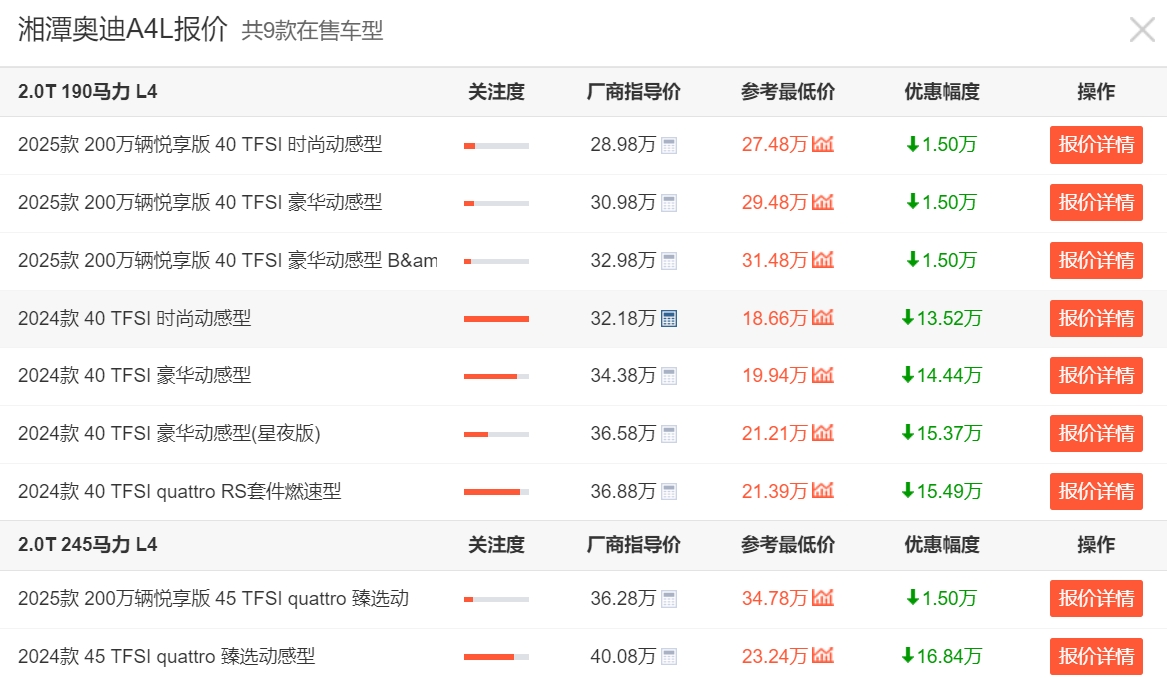Click lowest price 23.24万
This screenshot has width=1167, height=678.
click(x=774, y=656)
